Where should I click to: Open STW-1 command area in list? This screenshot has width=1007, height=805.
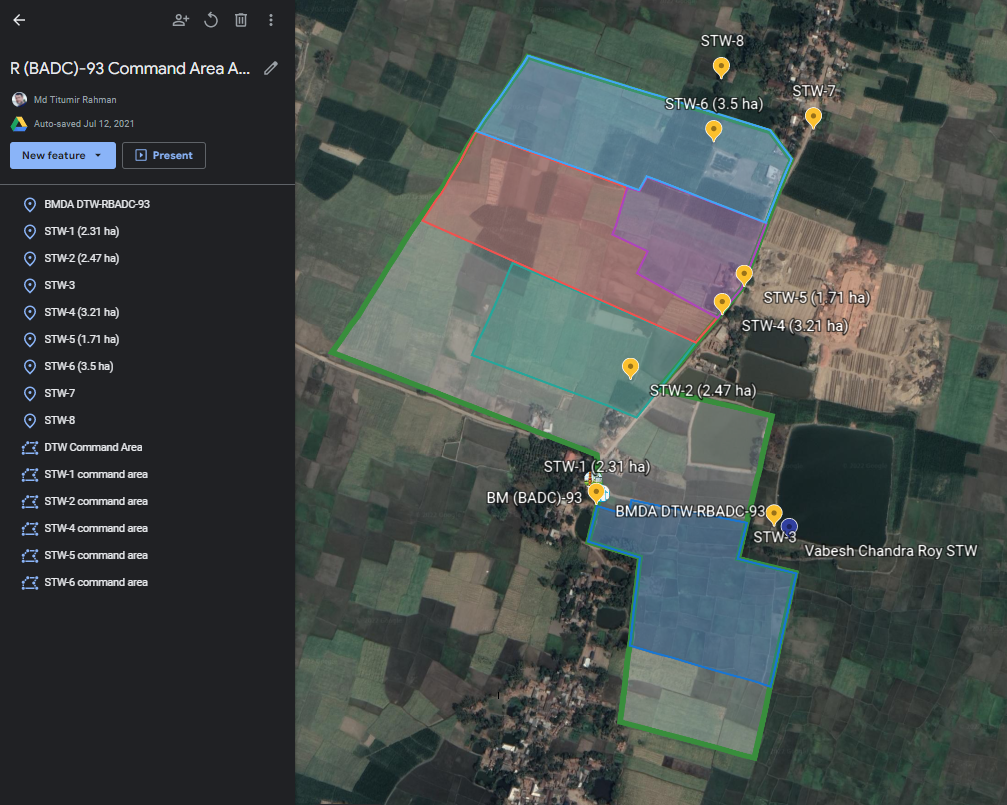tap(95, 474)
